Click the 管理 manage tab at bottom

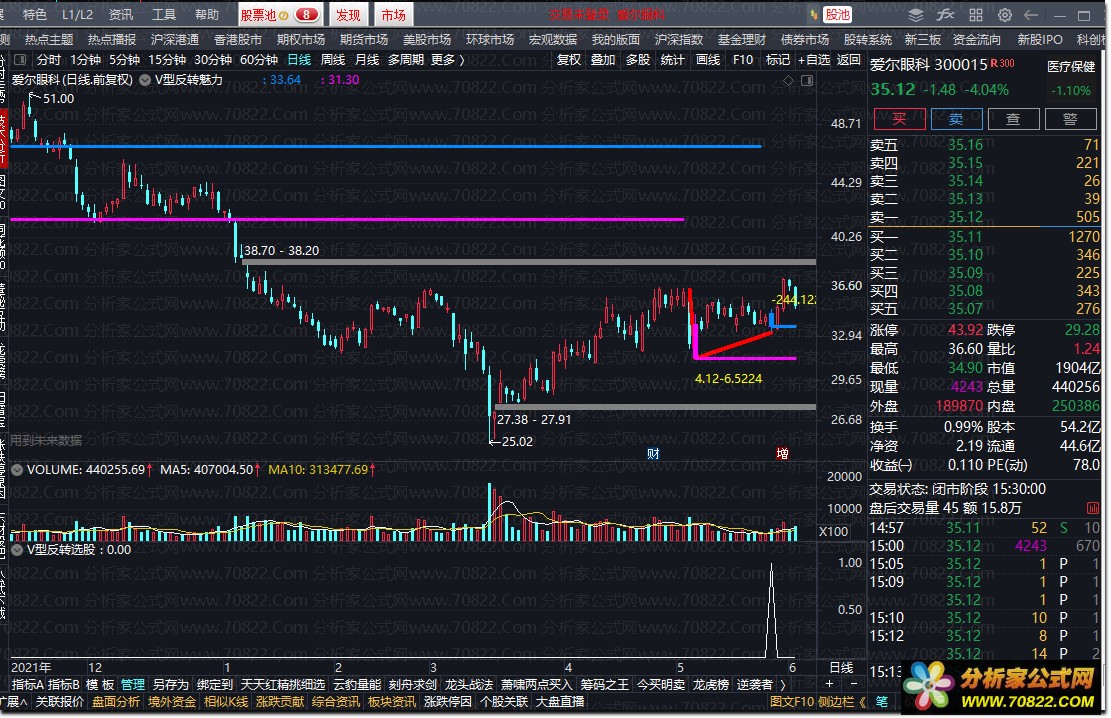pyautogui.click(x=132, y=685)
